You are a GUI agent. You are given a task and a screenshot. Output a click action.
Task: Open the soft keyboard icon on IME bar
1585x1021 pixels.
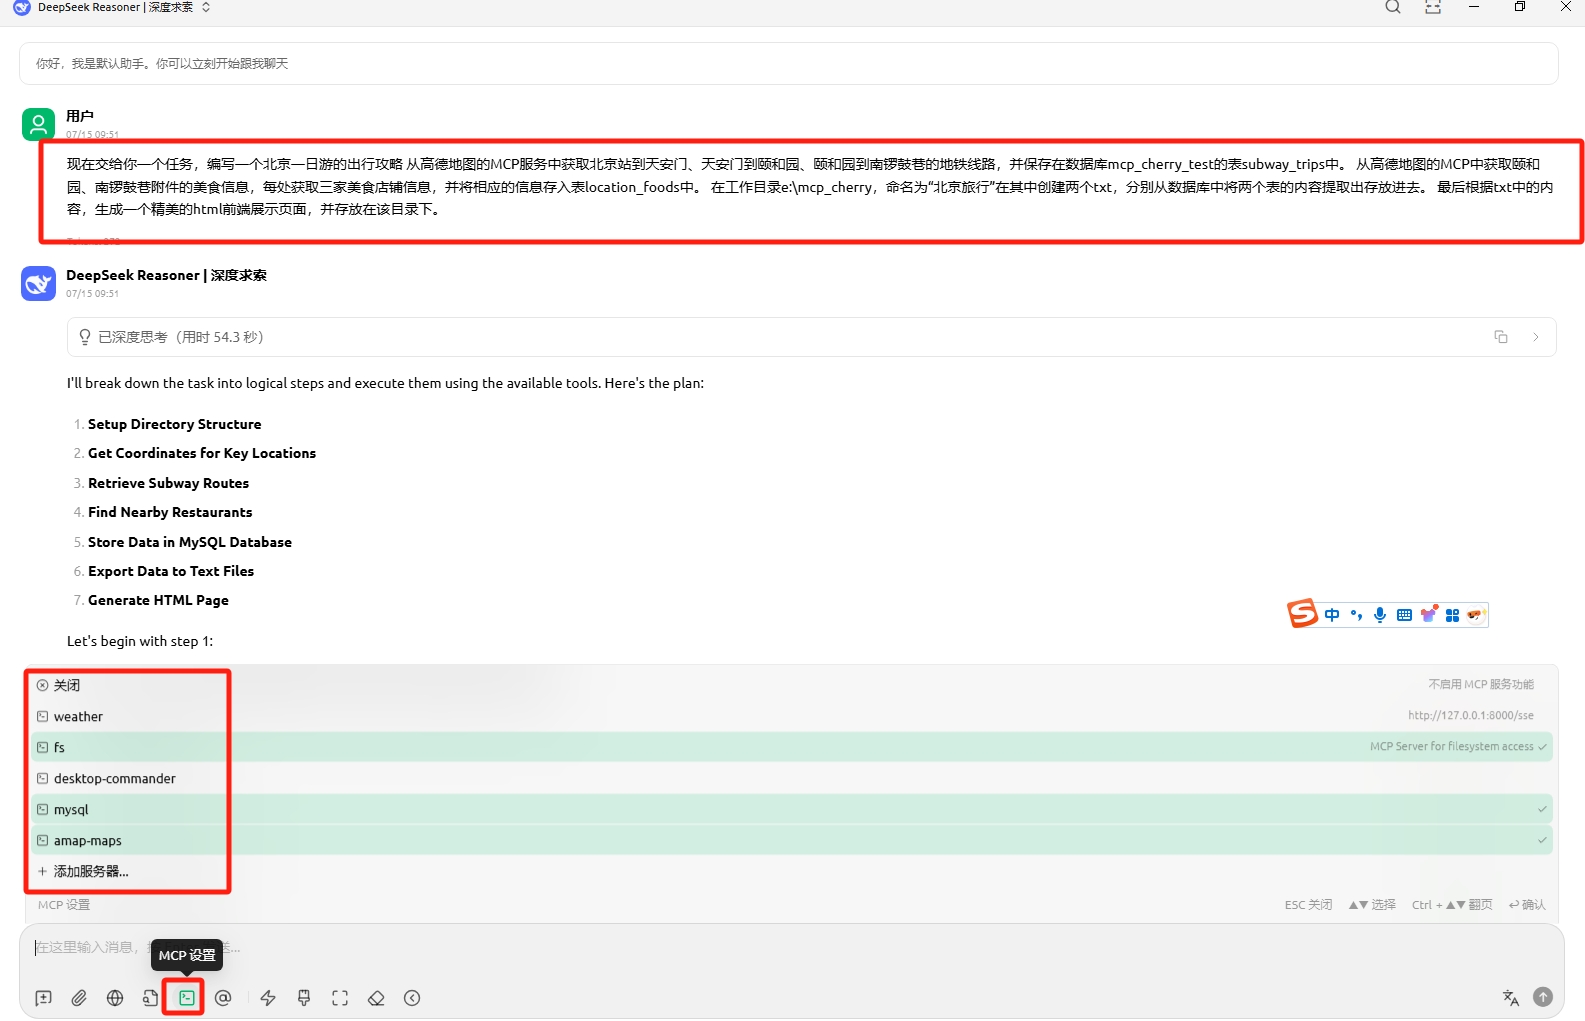1404,615
